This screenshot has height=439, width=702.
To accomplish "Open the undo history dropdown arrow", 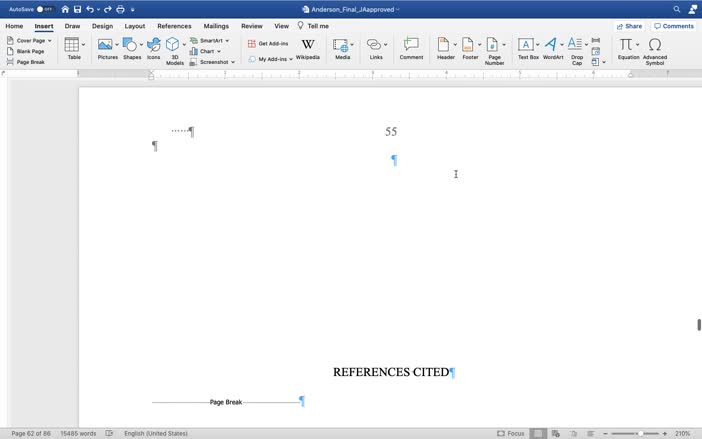I will point(98,9).
